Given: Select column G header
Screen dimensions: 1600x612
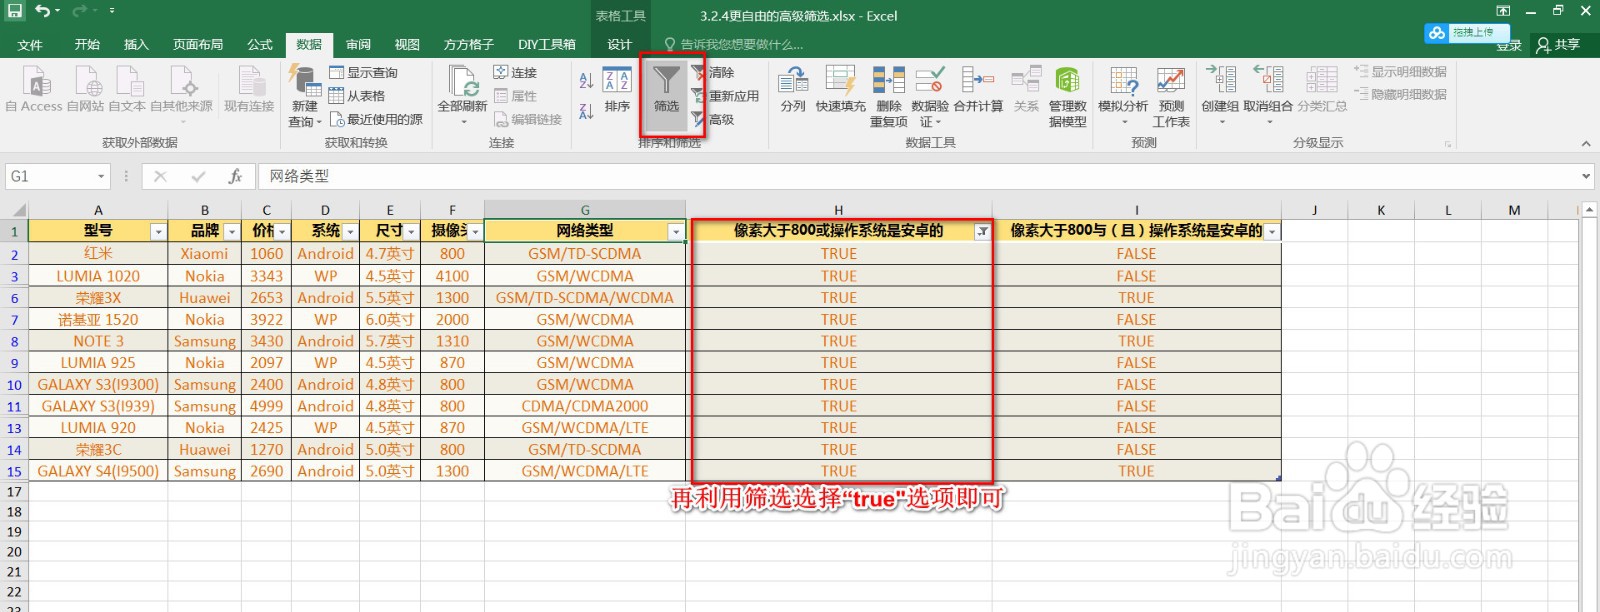Looking at the screenshot, I should tap(585, 210).
